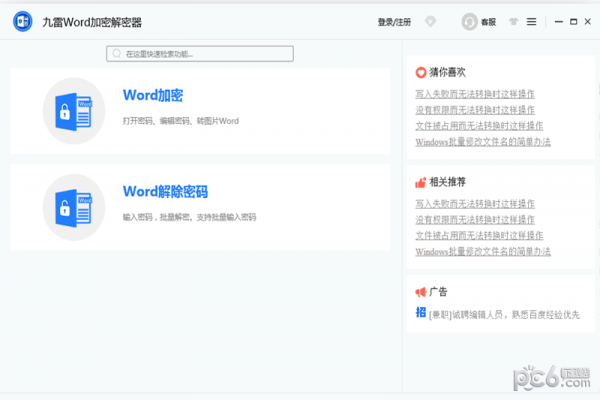The height and width of the screenshot is (400, 600).
Task: Open the Word加密 title
Action: tap(153, 95)
